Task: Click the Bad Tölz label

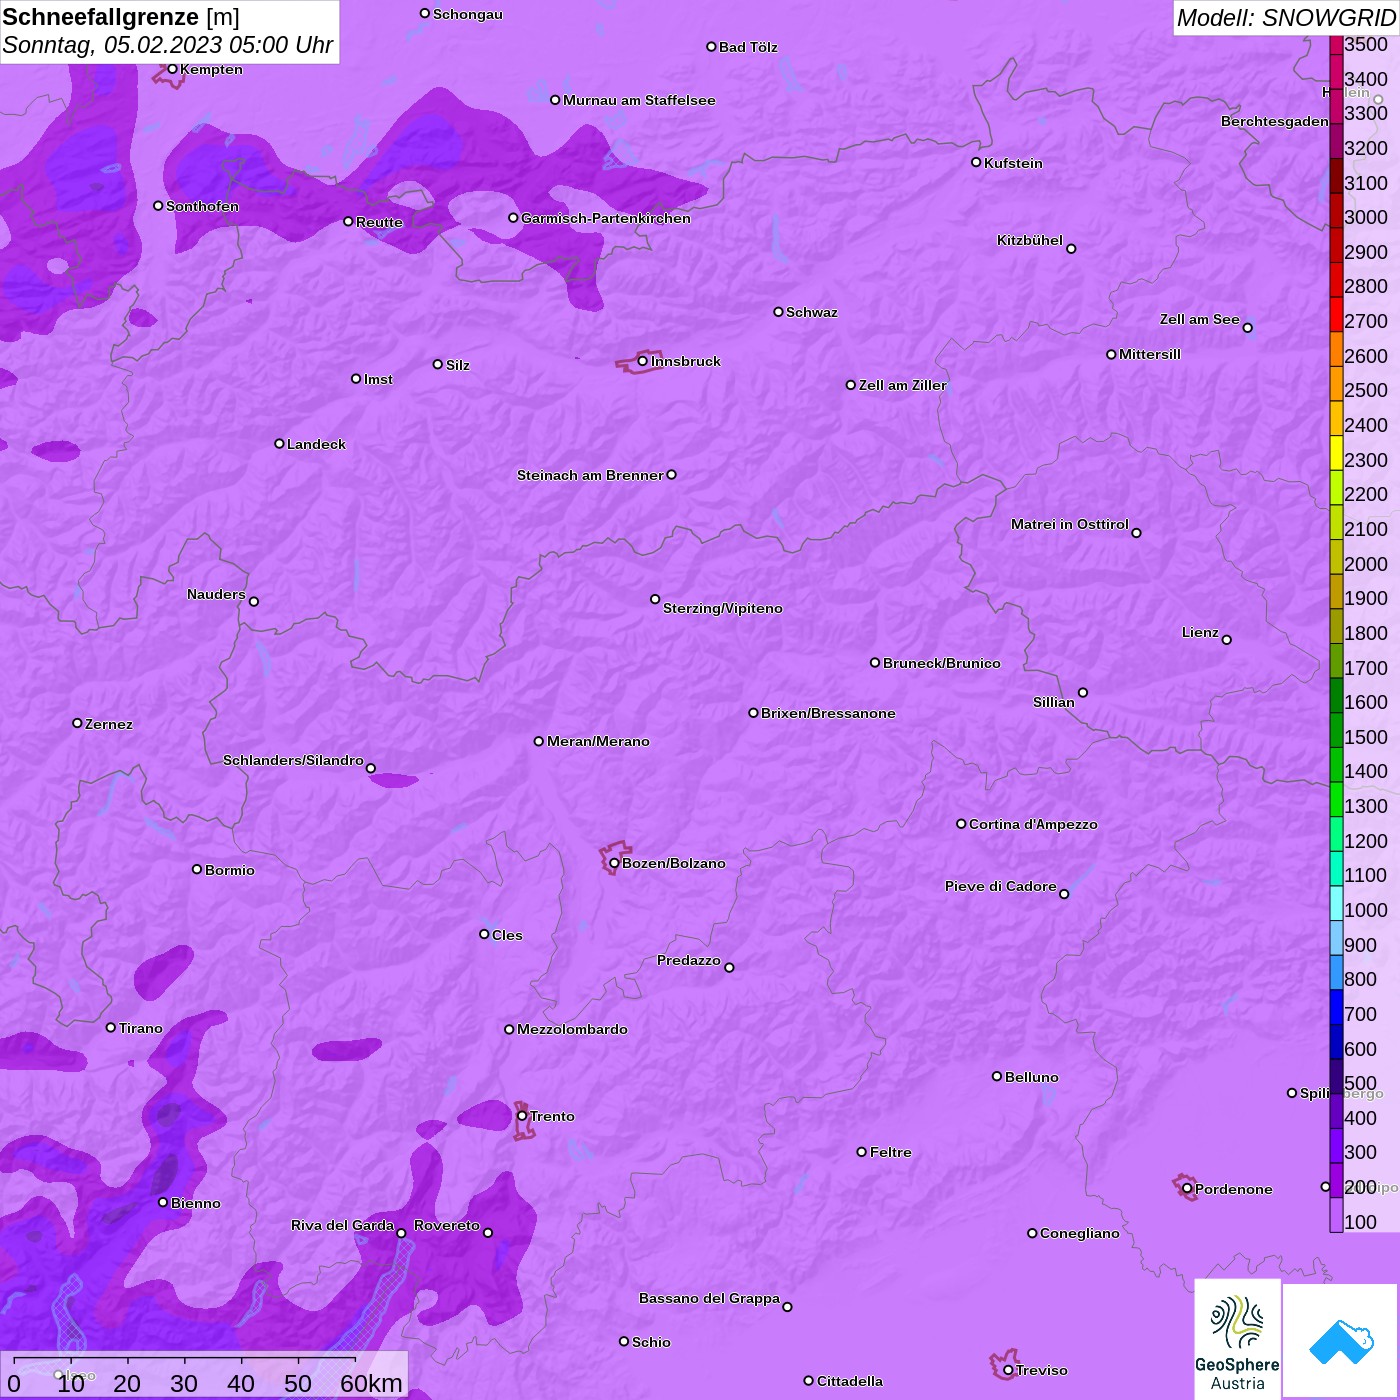Action: (x=748, y=47)
